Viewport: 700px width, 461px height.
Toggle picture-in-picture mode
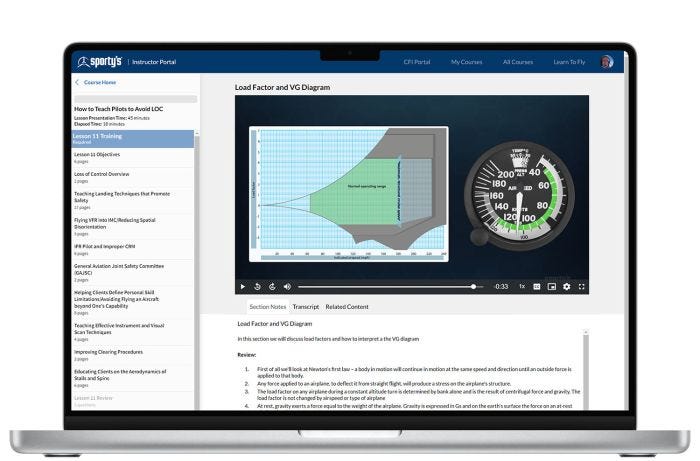coord(551,286)
